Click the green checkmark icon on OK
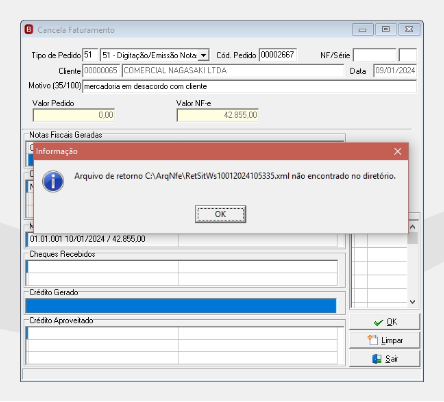Screen dimensions: 444x402 coord(378,322)
